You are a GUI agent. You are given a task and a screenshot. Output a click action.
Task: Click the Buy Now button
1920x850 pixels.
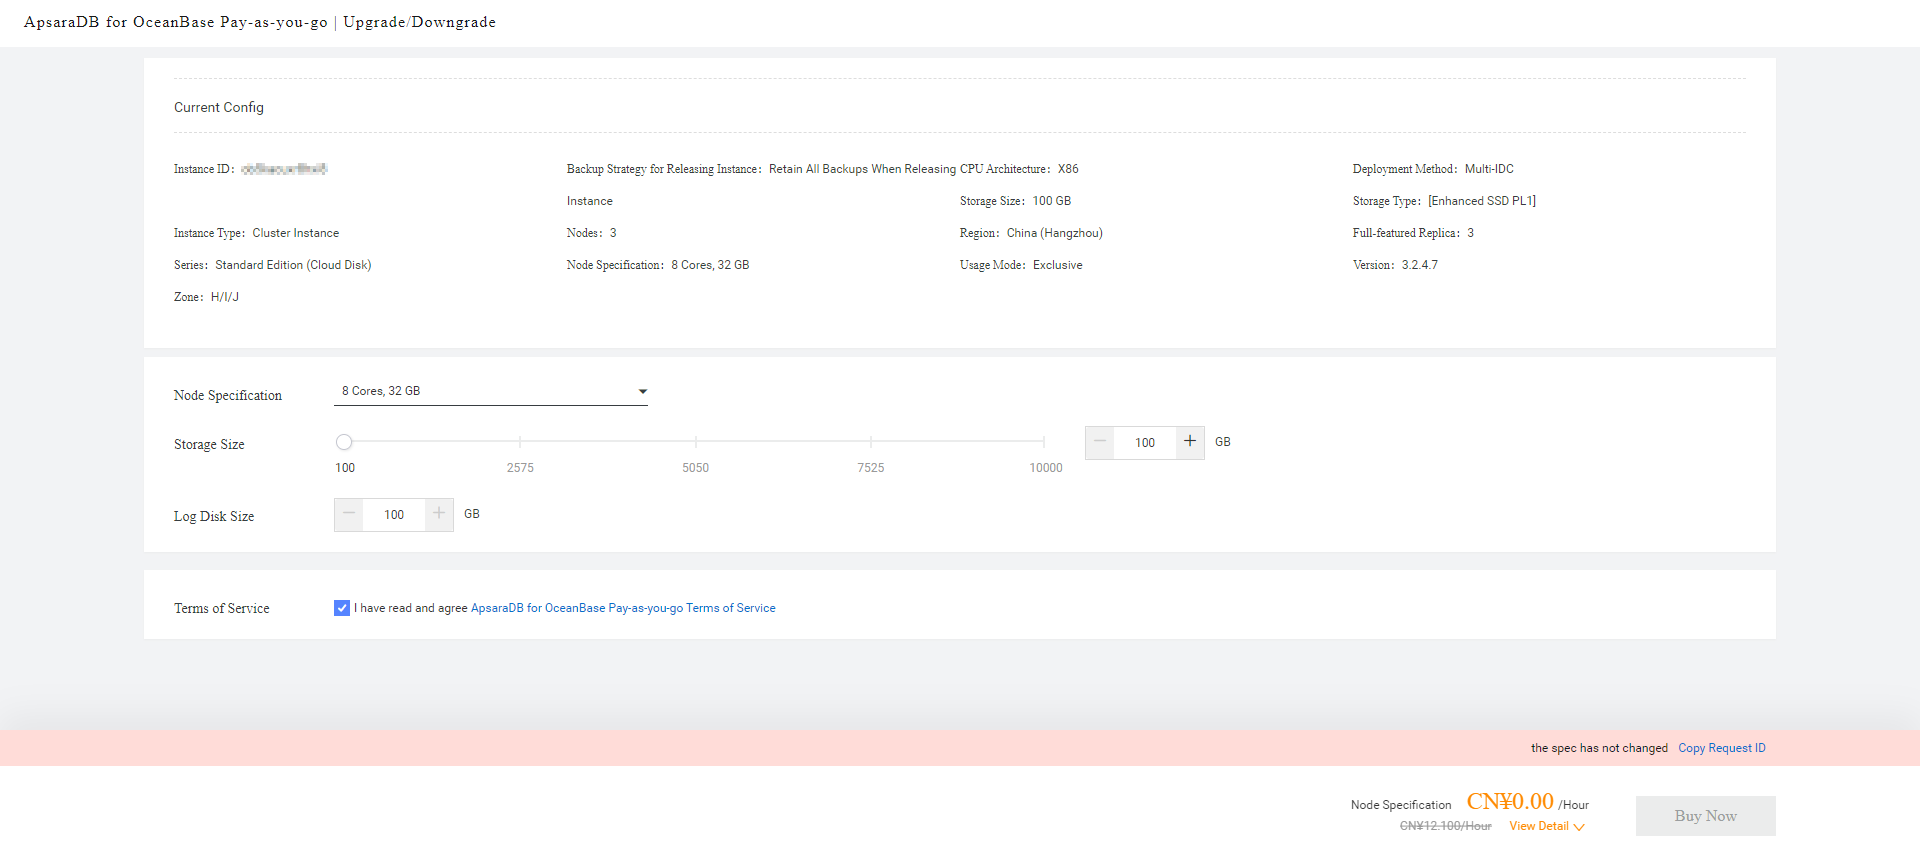tap(1705, 816)
